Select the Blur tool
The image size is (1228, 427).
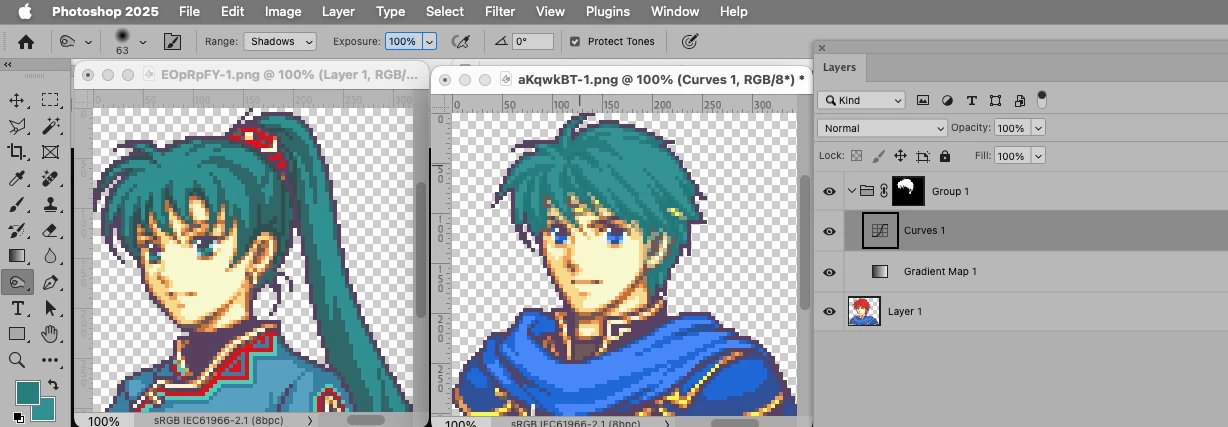(50, 256)
